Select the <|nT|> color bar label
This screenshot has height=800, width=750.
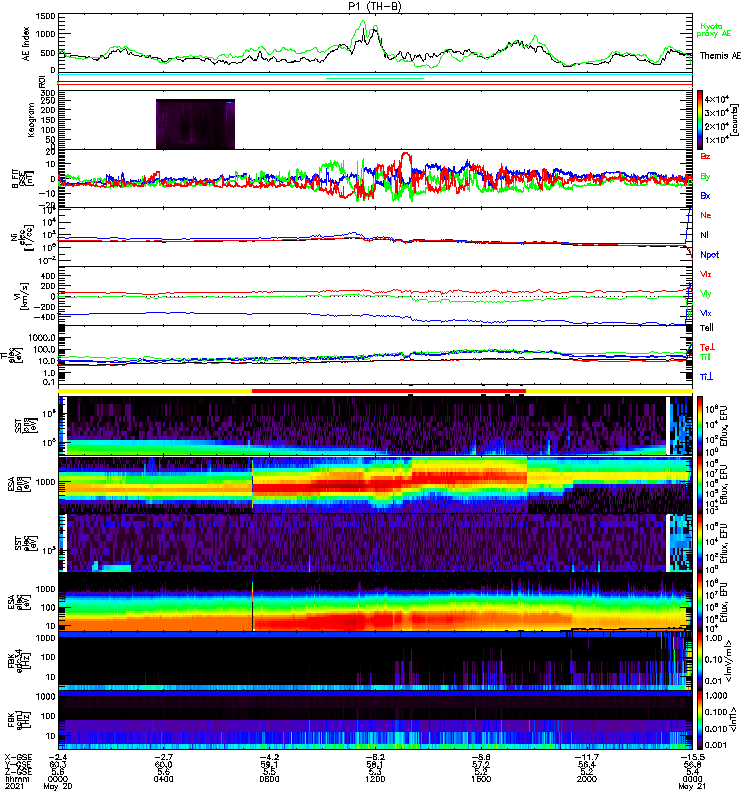[735, 720]
